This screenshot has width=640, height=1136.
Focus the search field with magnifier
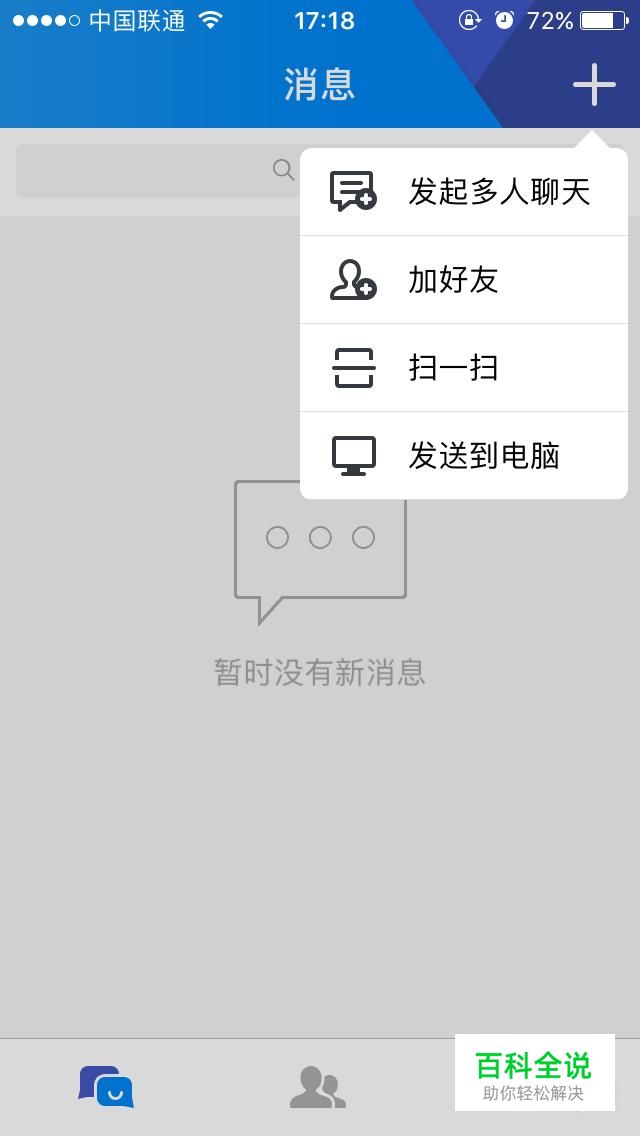click(x=158, y=171)
